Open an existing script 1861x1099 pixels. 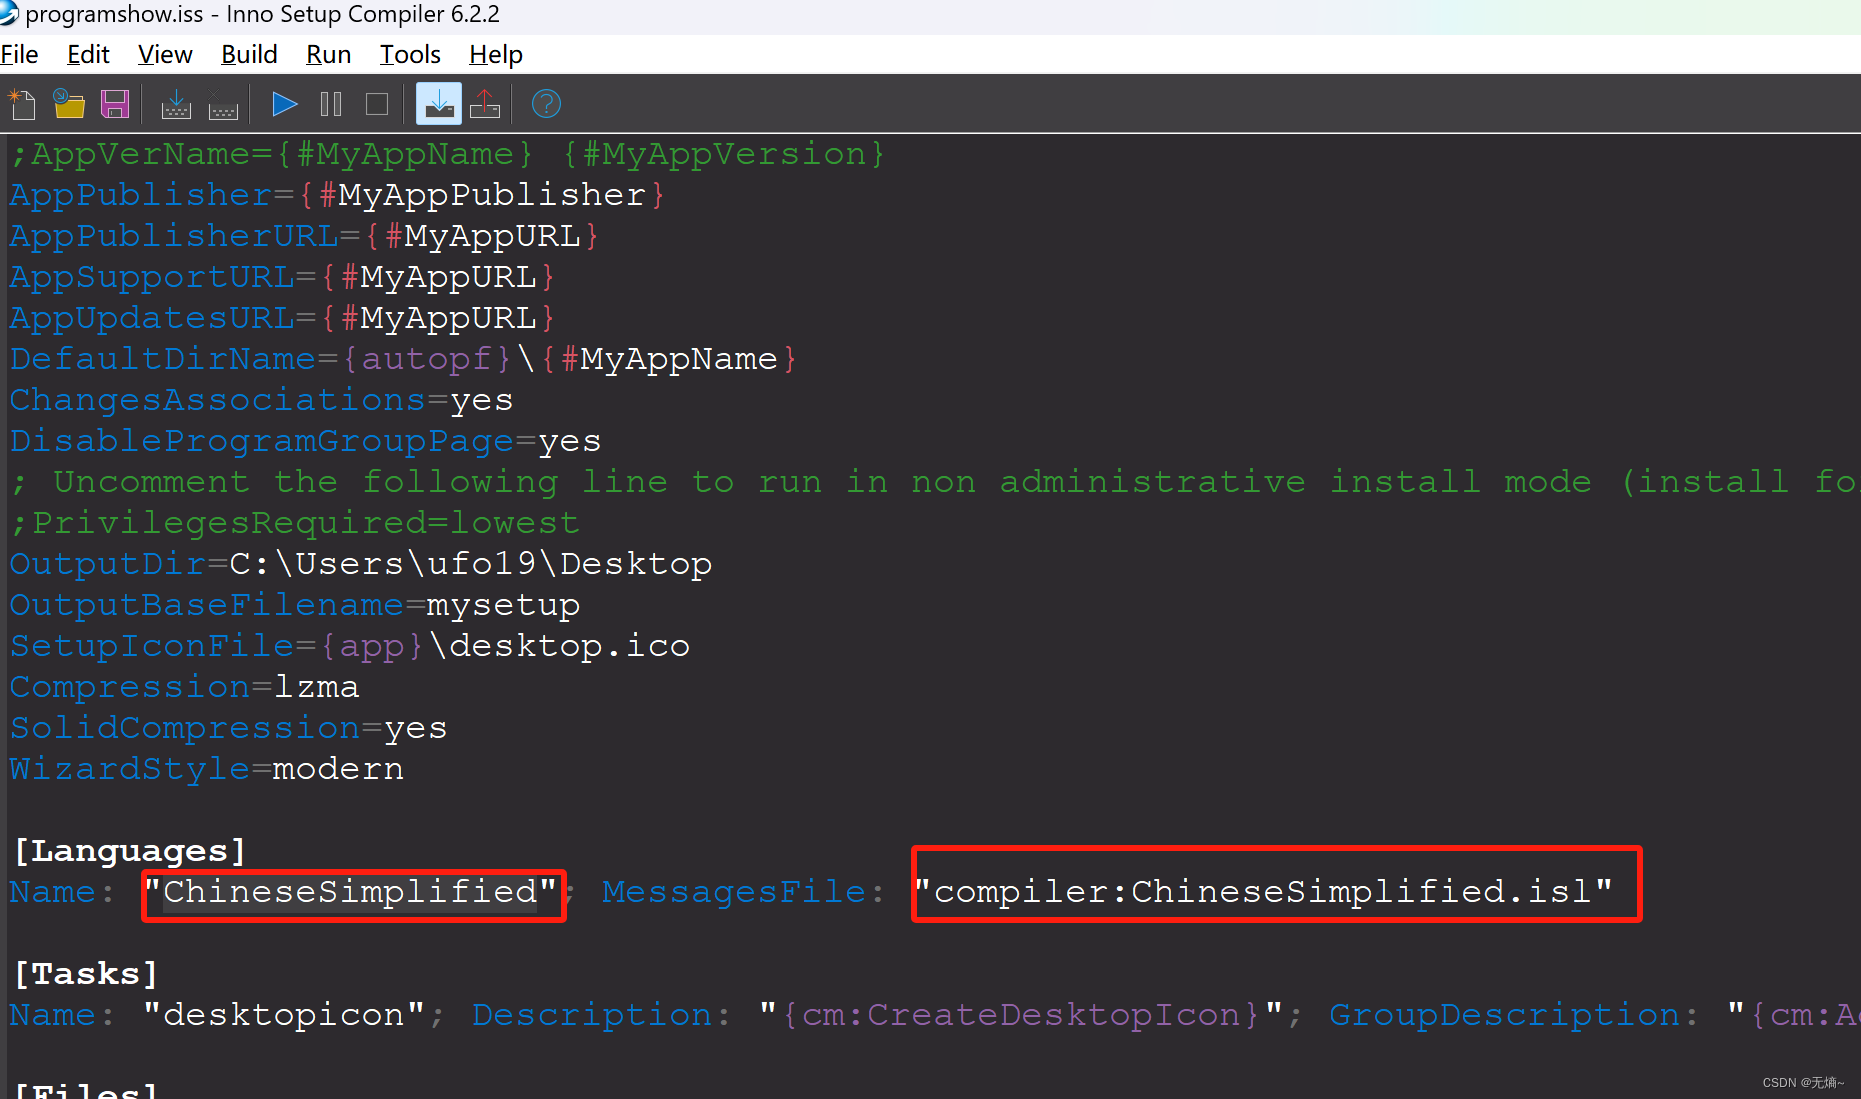(x=68, y=103)
